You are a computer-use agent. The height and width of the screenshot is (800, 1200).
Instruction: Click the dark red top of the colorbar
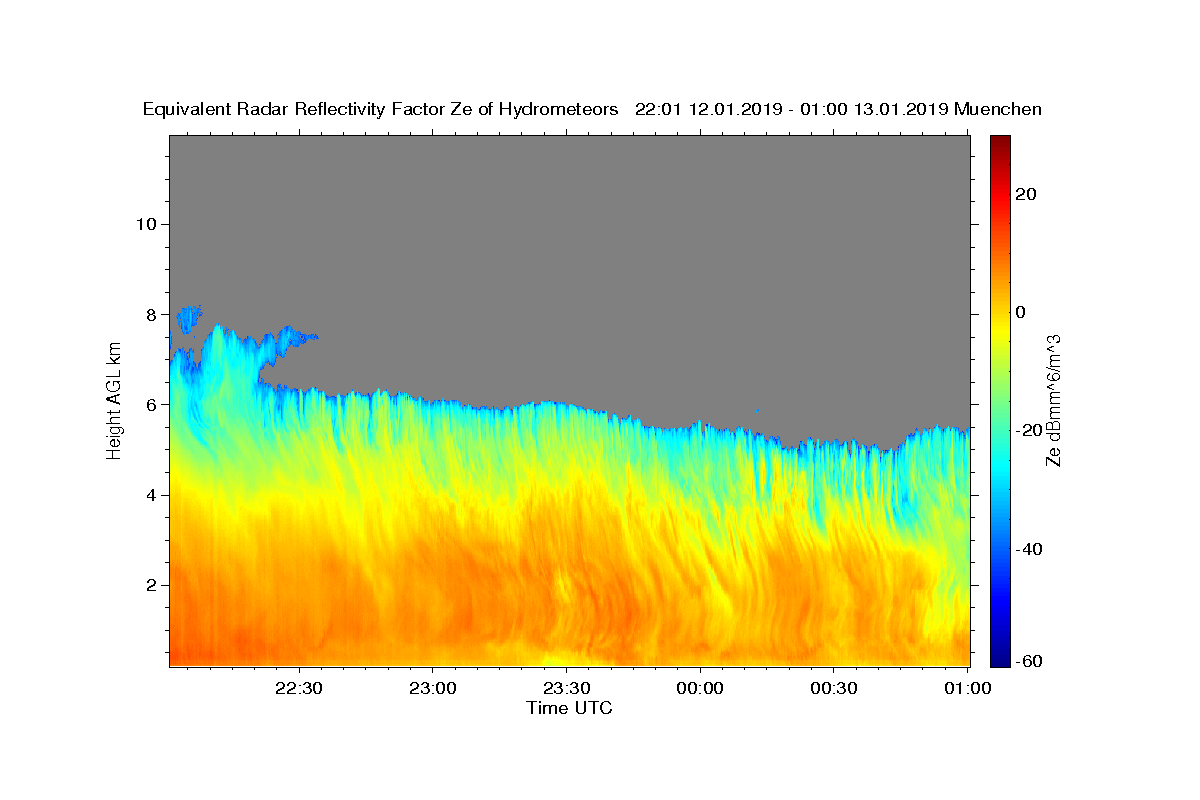(1000, 143)
